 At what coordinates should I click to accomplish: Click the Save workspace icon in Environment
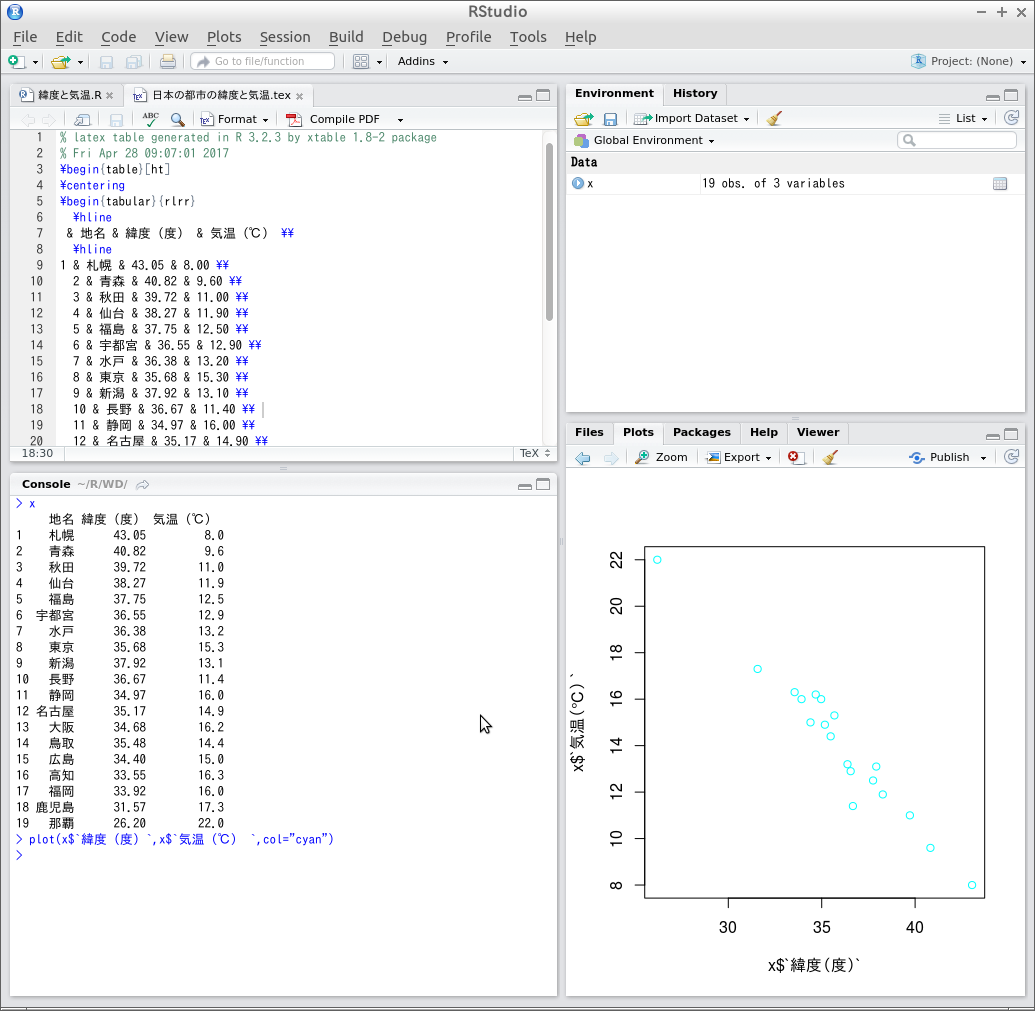pos(611,119)
